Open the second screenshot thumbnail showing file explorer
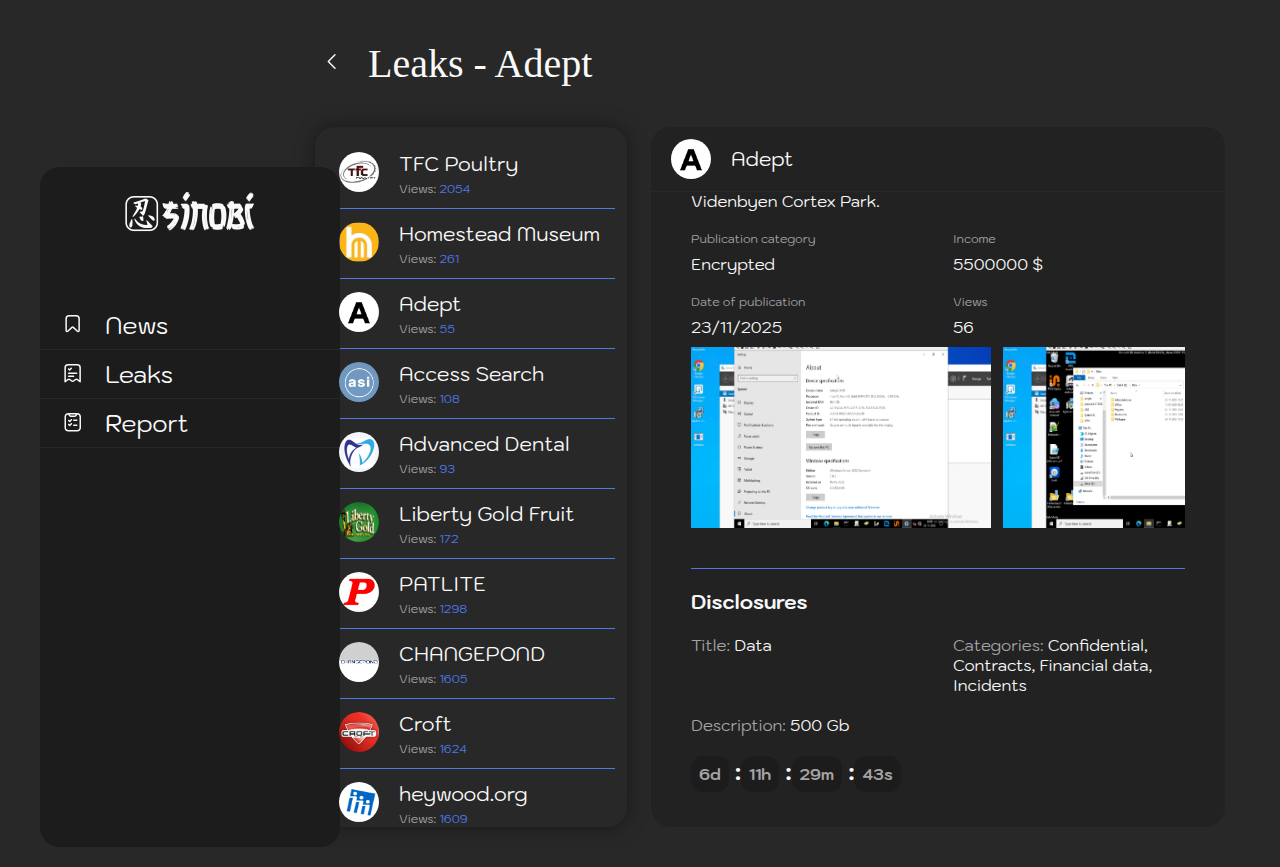This screenshot has height=867, width=1280. click(1093, 438)
